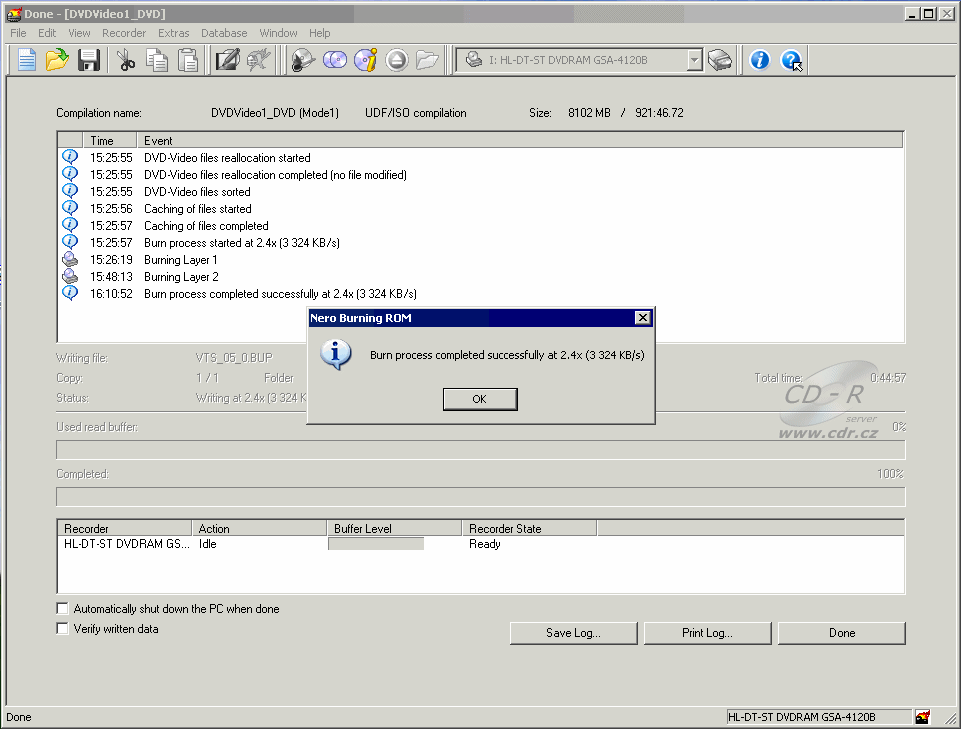
Task: Click the Nero flame icon in the status bar
Action: (922, 716)
